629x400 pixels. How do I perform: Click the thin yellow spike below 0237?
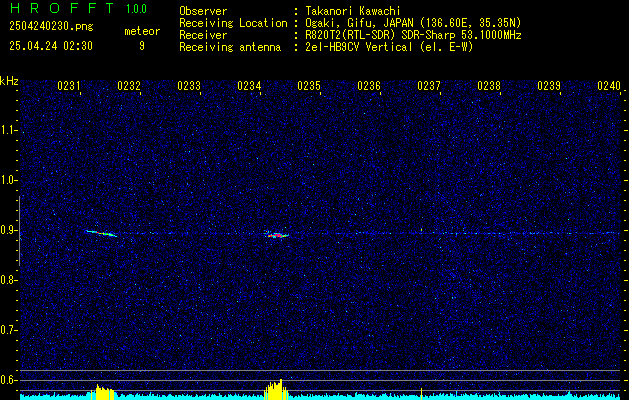pyautogui.click(x=421, y=394)
